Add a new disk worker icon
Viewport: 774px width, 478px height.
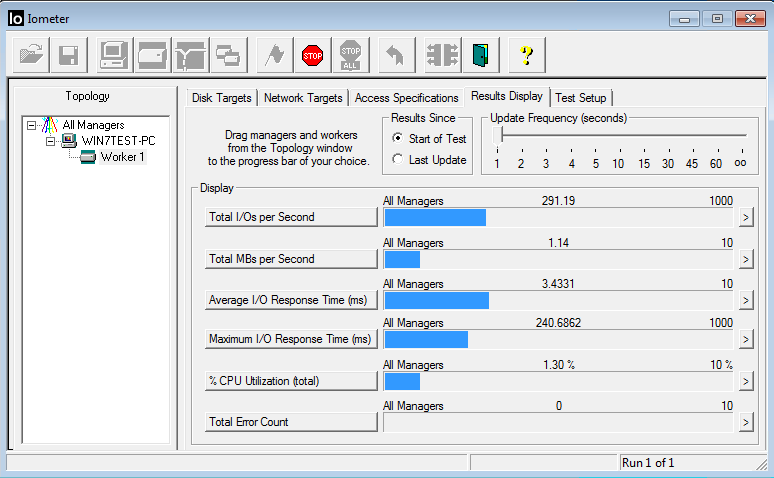[153, 55]
